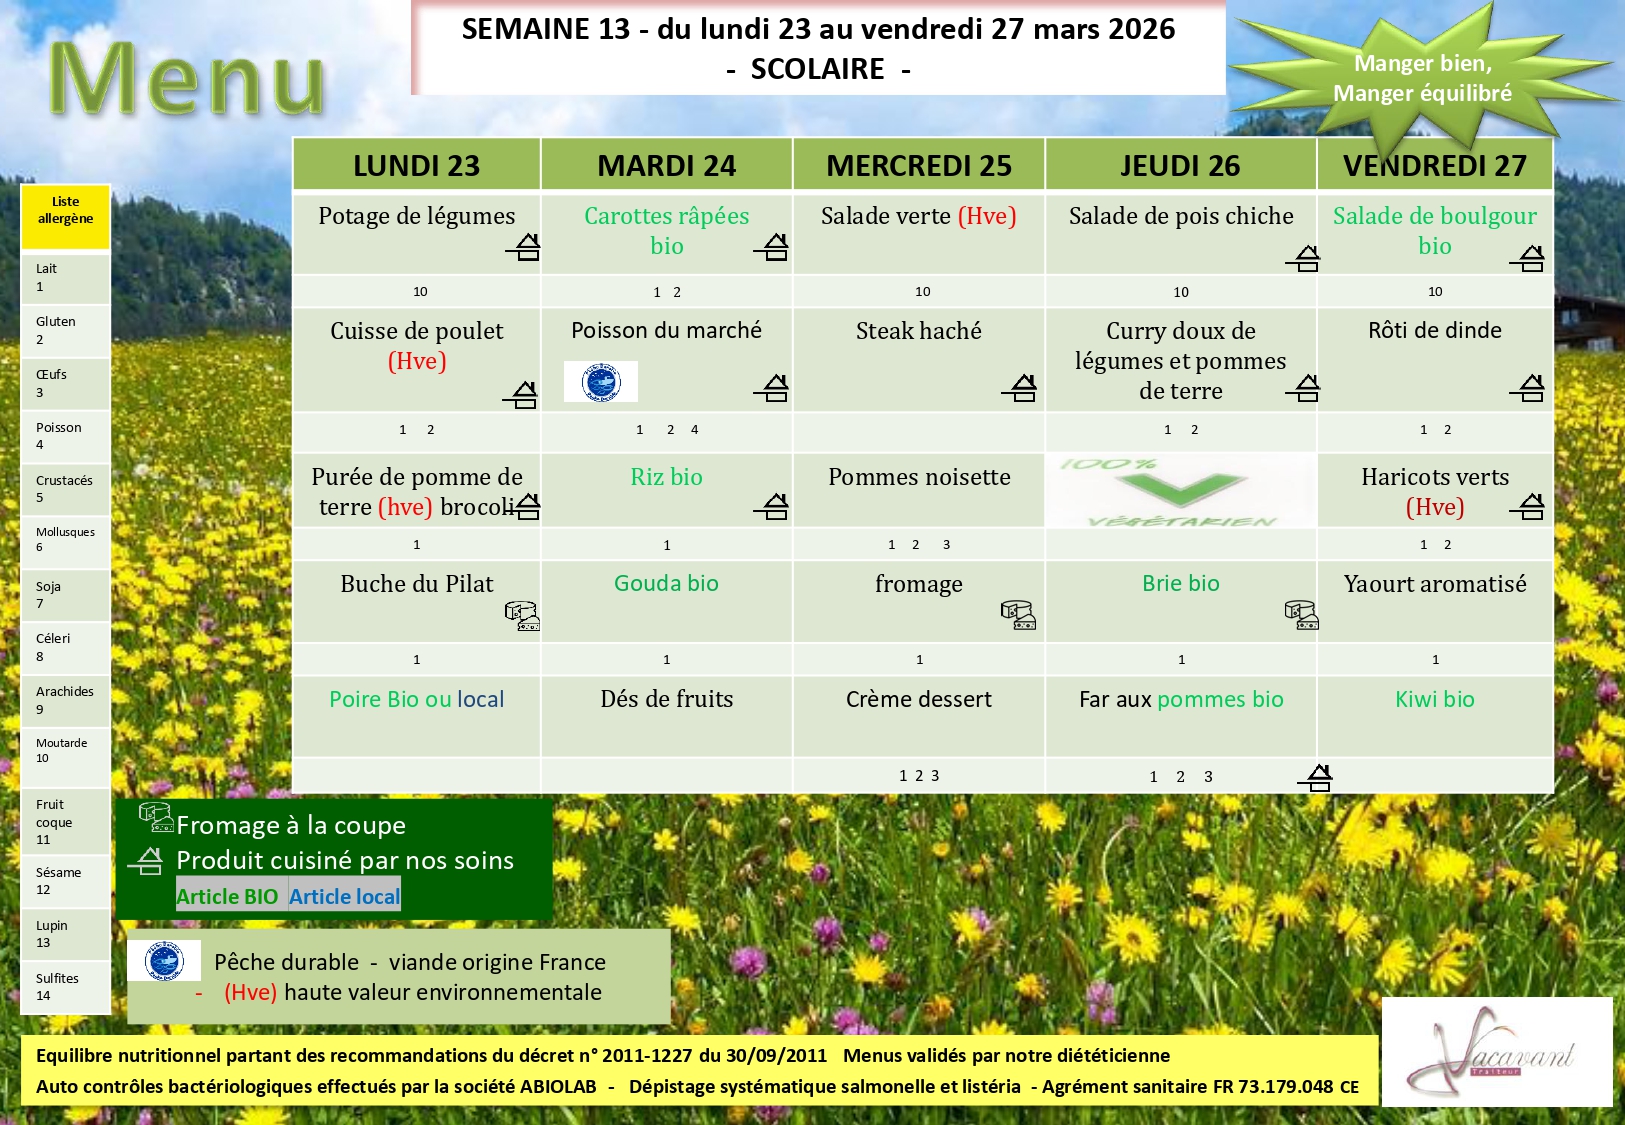Click the cheese icon in Buche du Pilat cell

tap(522, 615)
